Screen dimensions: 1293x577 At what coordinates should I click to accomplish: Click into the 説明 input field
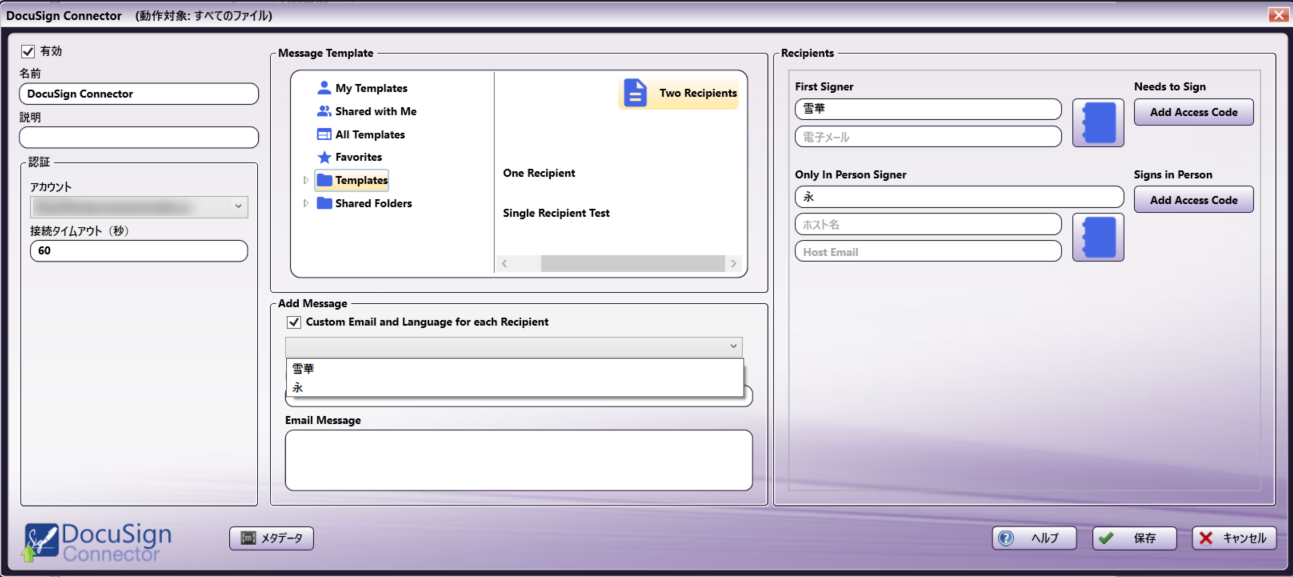(x=139, y=137)
